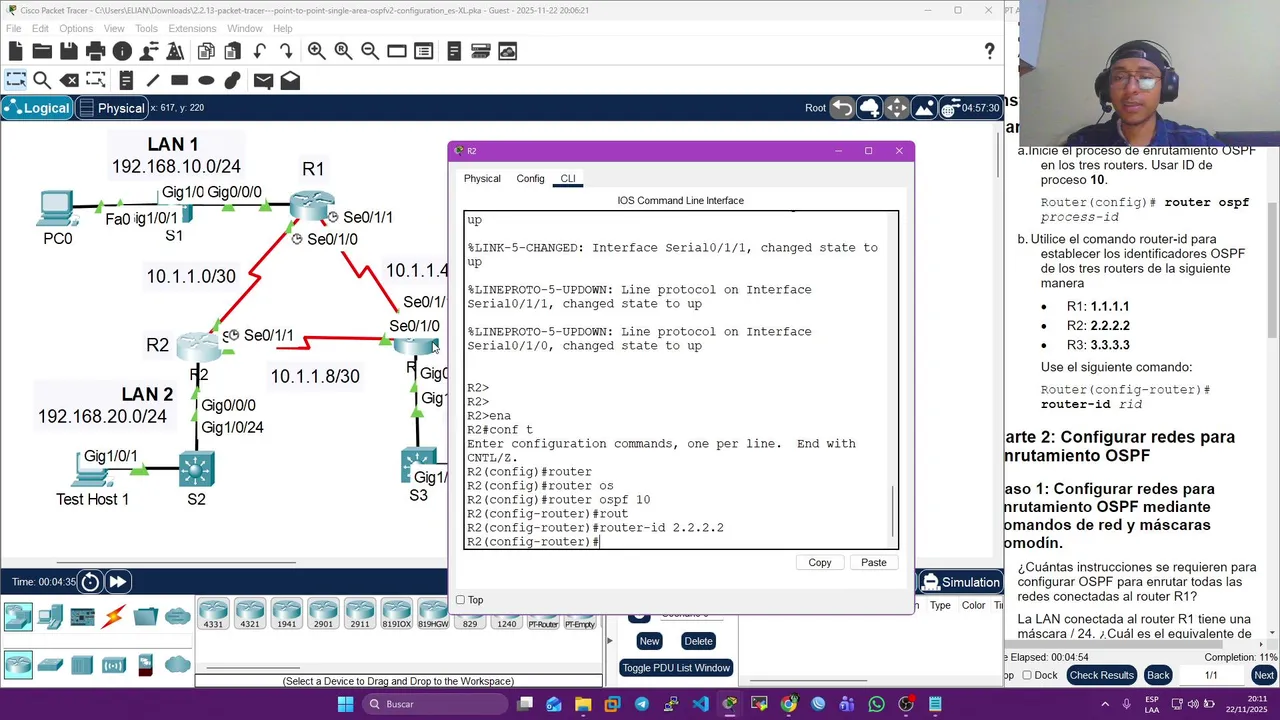
Task: Switch to Logical workspace view
Action: coord(37,108)
